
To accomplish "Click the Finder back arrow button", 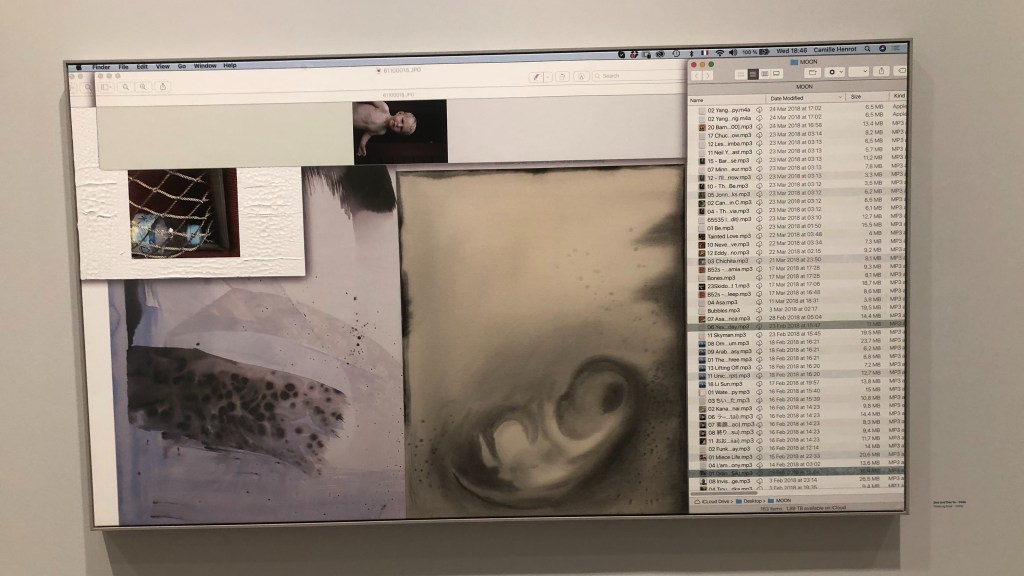I will point(699,75).
